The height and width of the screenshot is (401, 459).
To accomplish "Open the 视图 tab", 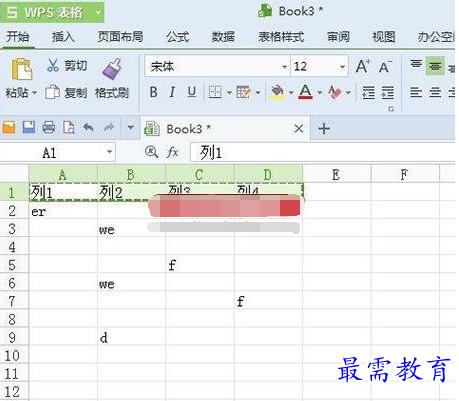I will 384,36.
